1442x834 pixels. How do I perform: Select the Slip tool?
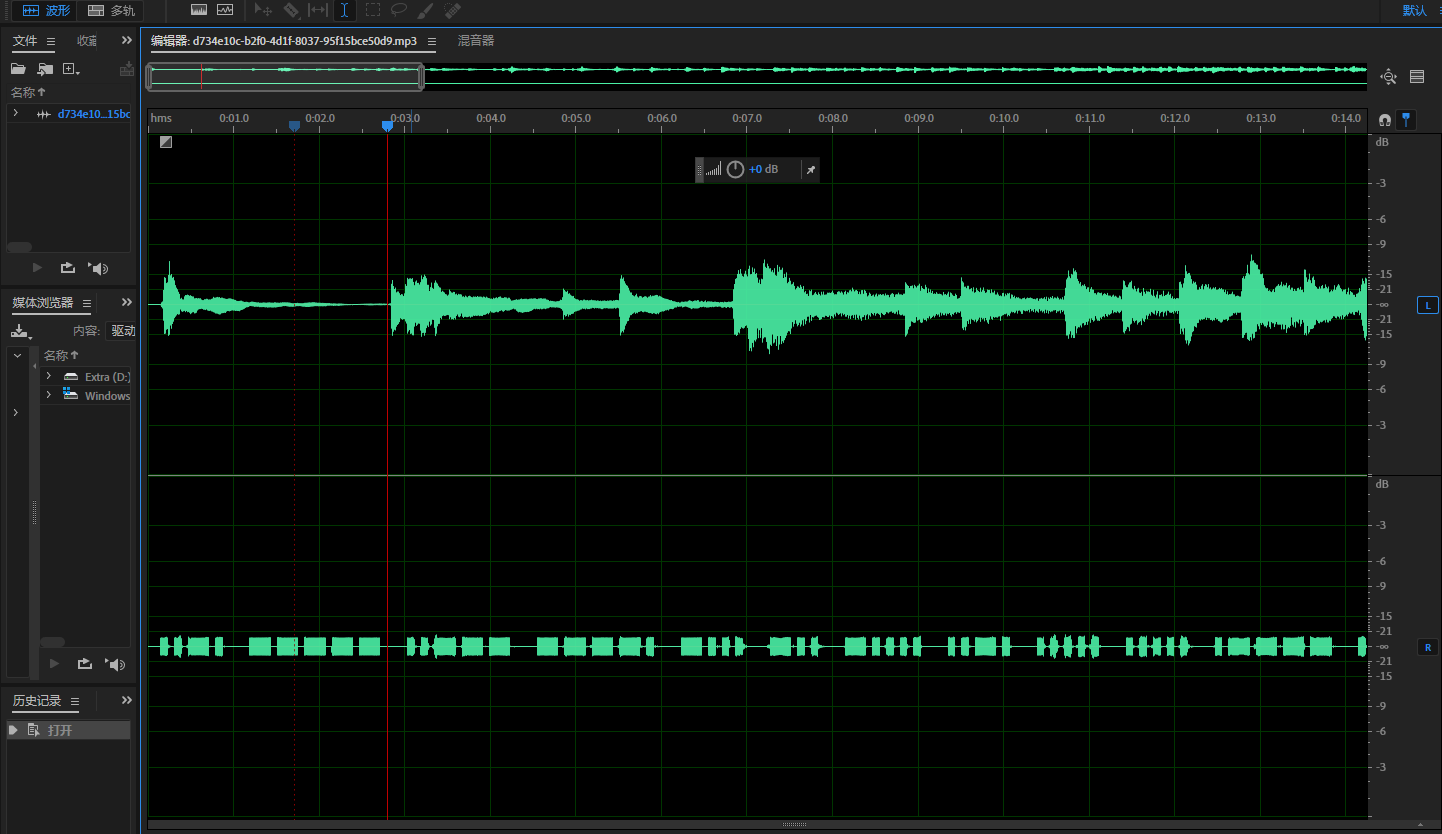[x=318, y=10]
